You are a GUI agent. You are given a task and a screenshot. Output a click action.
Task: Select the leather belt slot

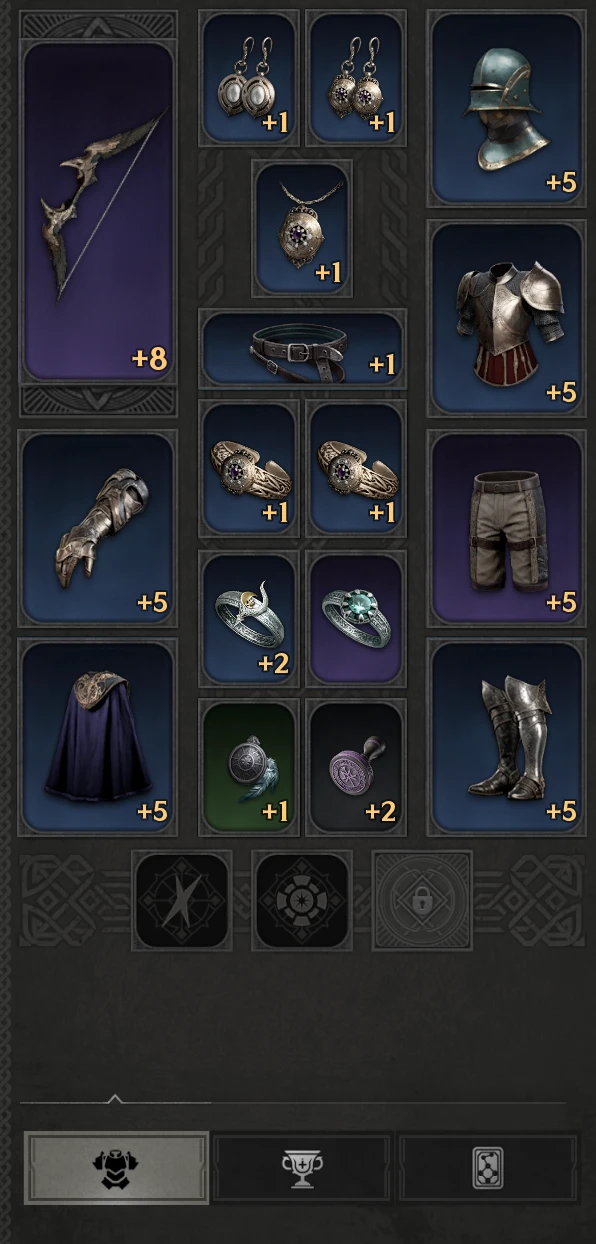[303, 348]
